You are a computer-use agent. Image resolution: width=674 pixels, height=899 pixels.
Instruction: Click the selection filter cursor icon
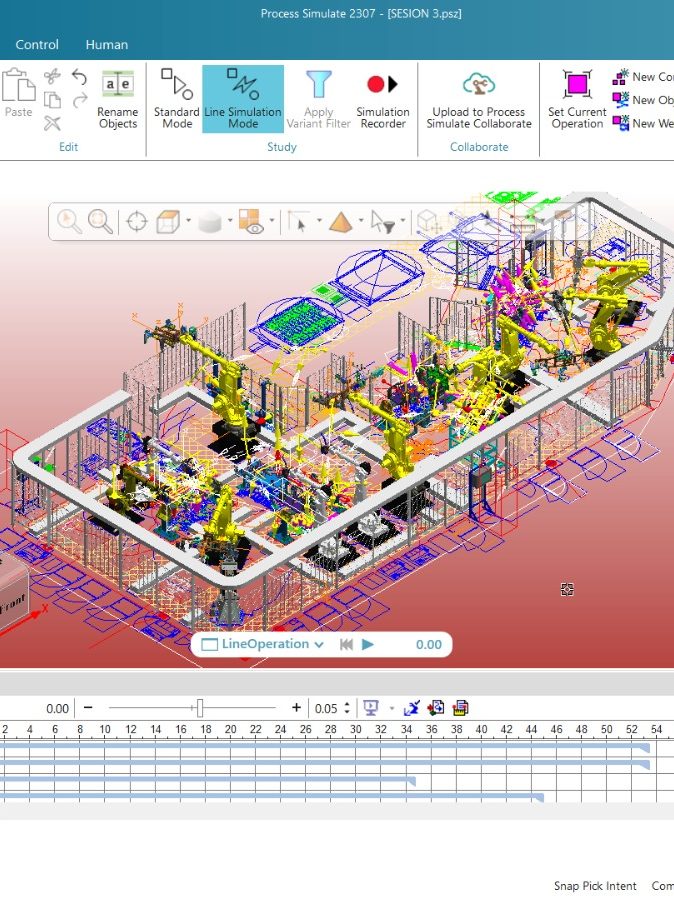[382, 221]
